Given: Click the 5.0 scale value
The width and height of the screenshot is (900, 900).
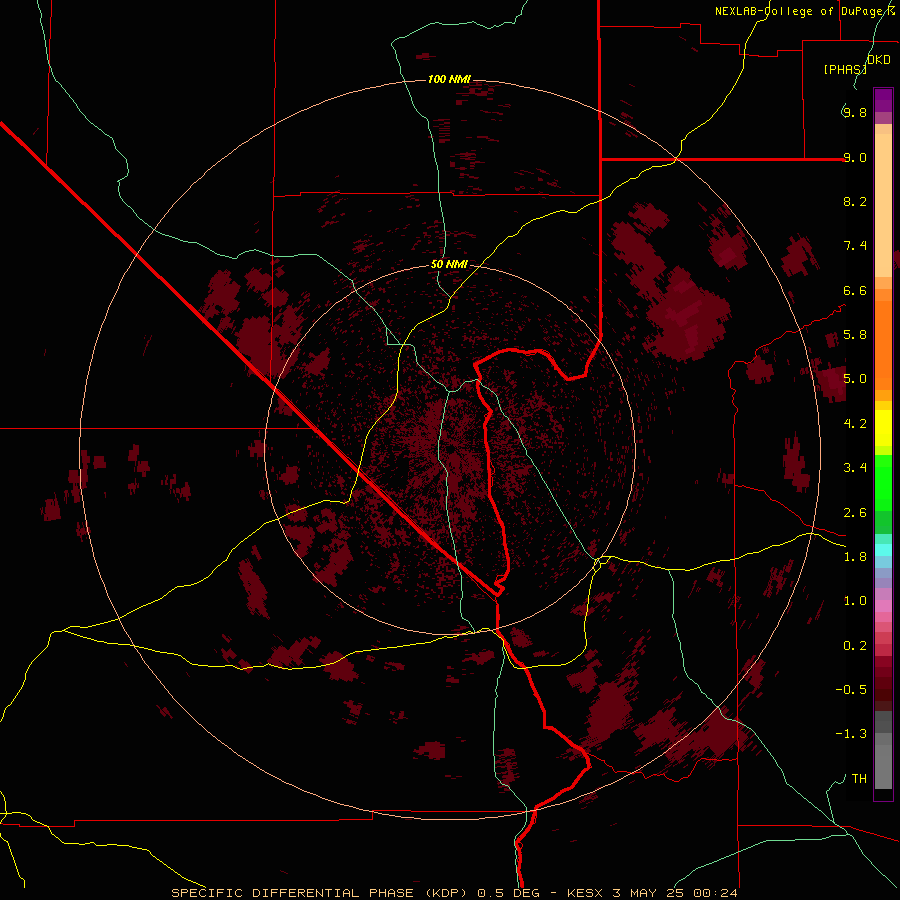Looking at the screenshot, I should (x=855, y=379).
